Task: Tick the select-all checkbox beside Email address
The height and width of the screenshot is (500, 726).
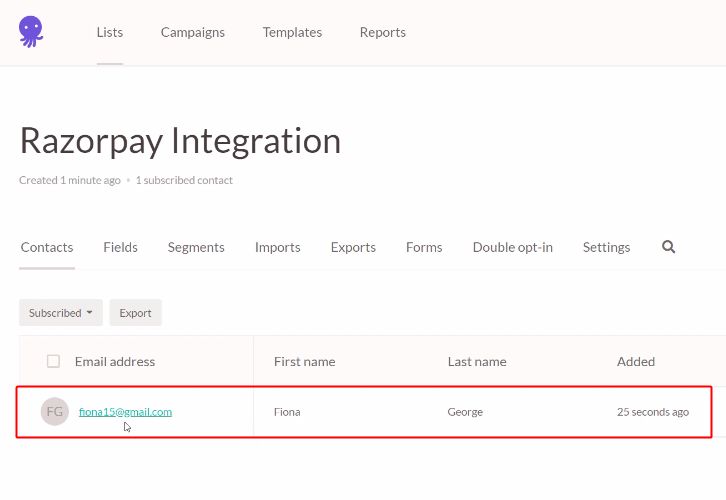Action: pyautogui.click(x=53, y=361)
